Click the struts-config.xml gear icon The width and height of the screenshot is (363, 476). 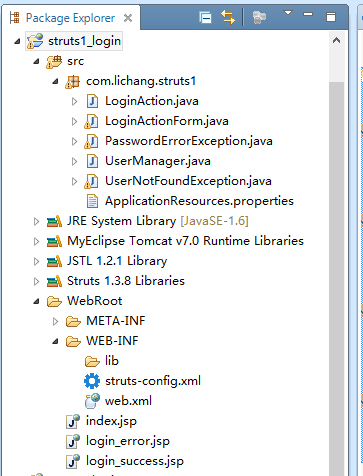click(x=92, y=381)
